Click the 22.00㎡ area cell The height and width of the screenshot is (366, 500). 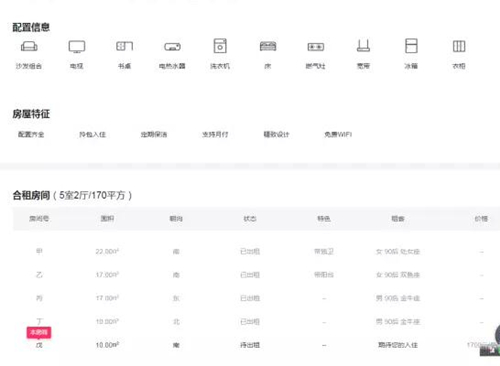(x=107, y=251)
